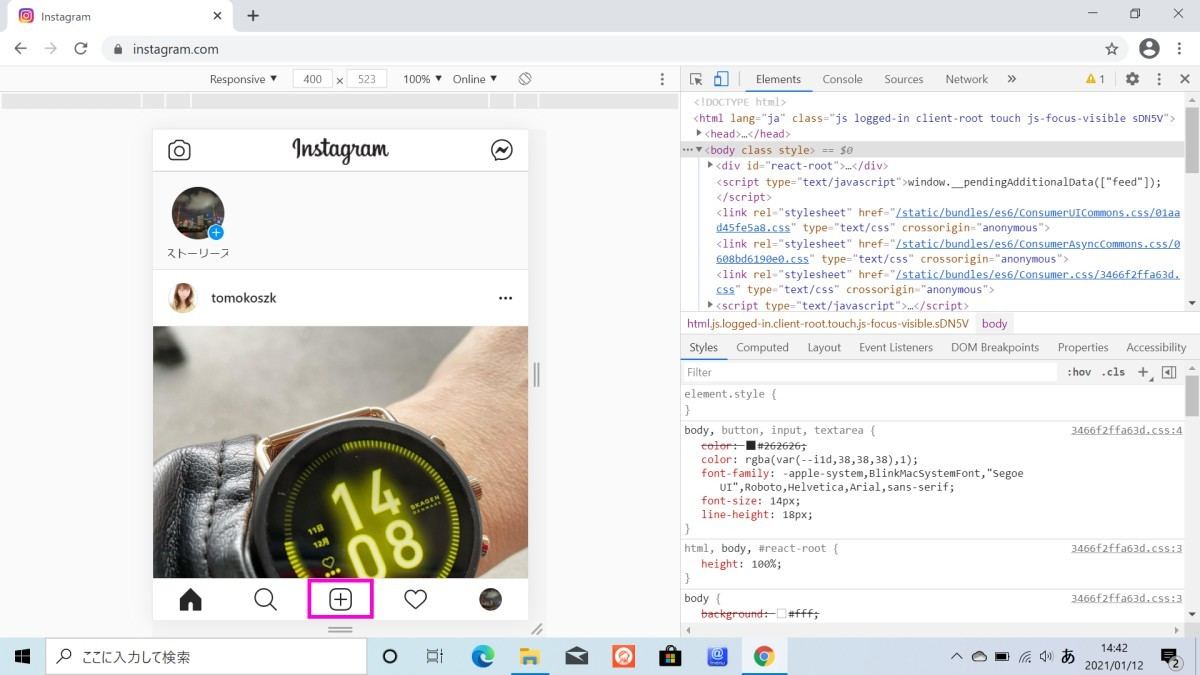Open the DevTools customize three-dot menu

coord(1159,79)
